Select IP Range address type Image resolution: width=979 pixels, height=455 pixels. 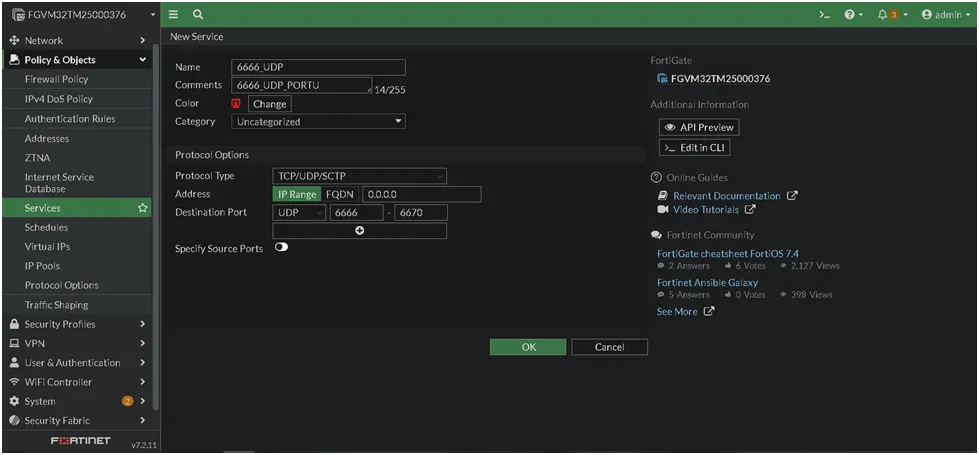click(x=297, y=194)
